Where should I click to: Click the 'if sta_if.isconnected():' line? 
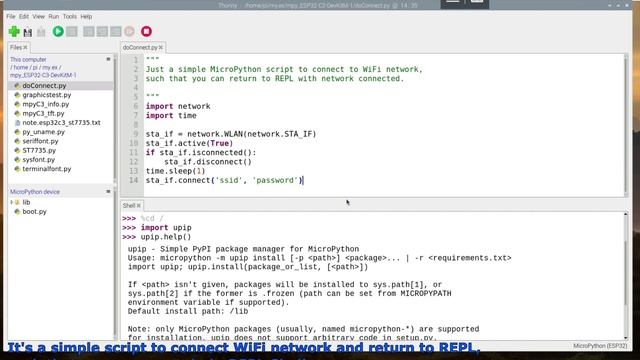201,153
